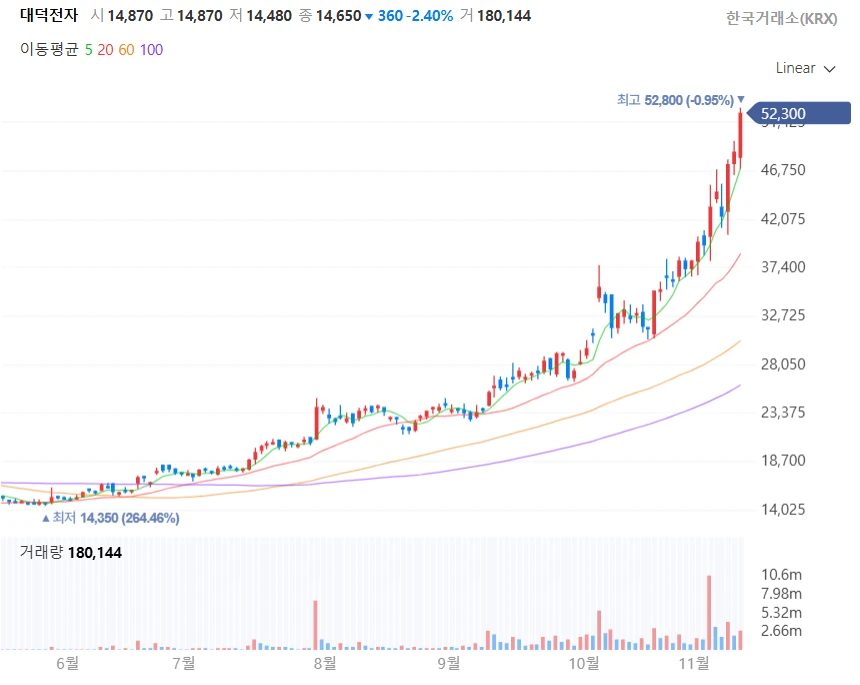Select the 10월 month label on the time axis

click(584, 662)
